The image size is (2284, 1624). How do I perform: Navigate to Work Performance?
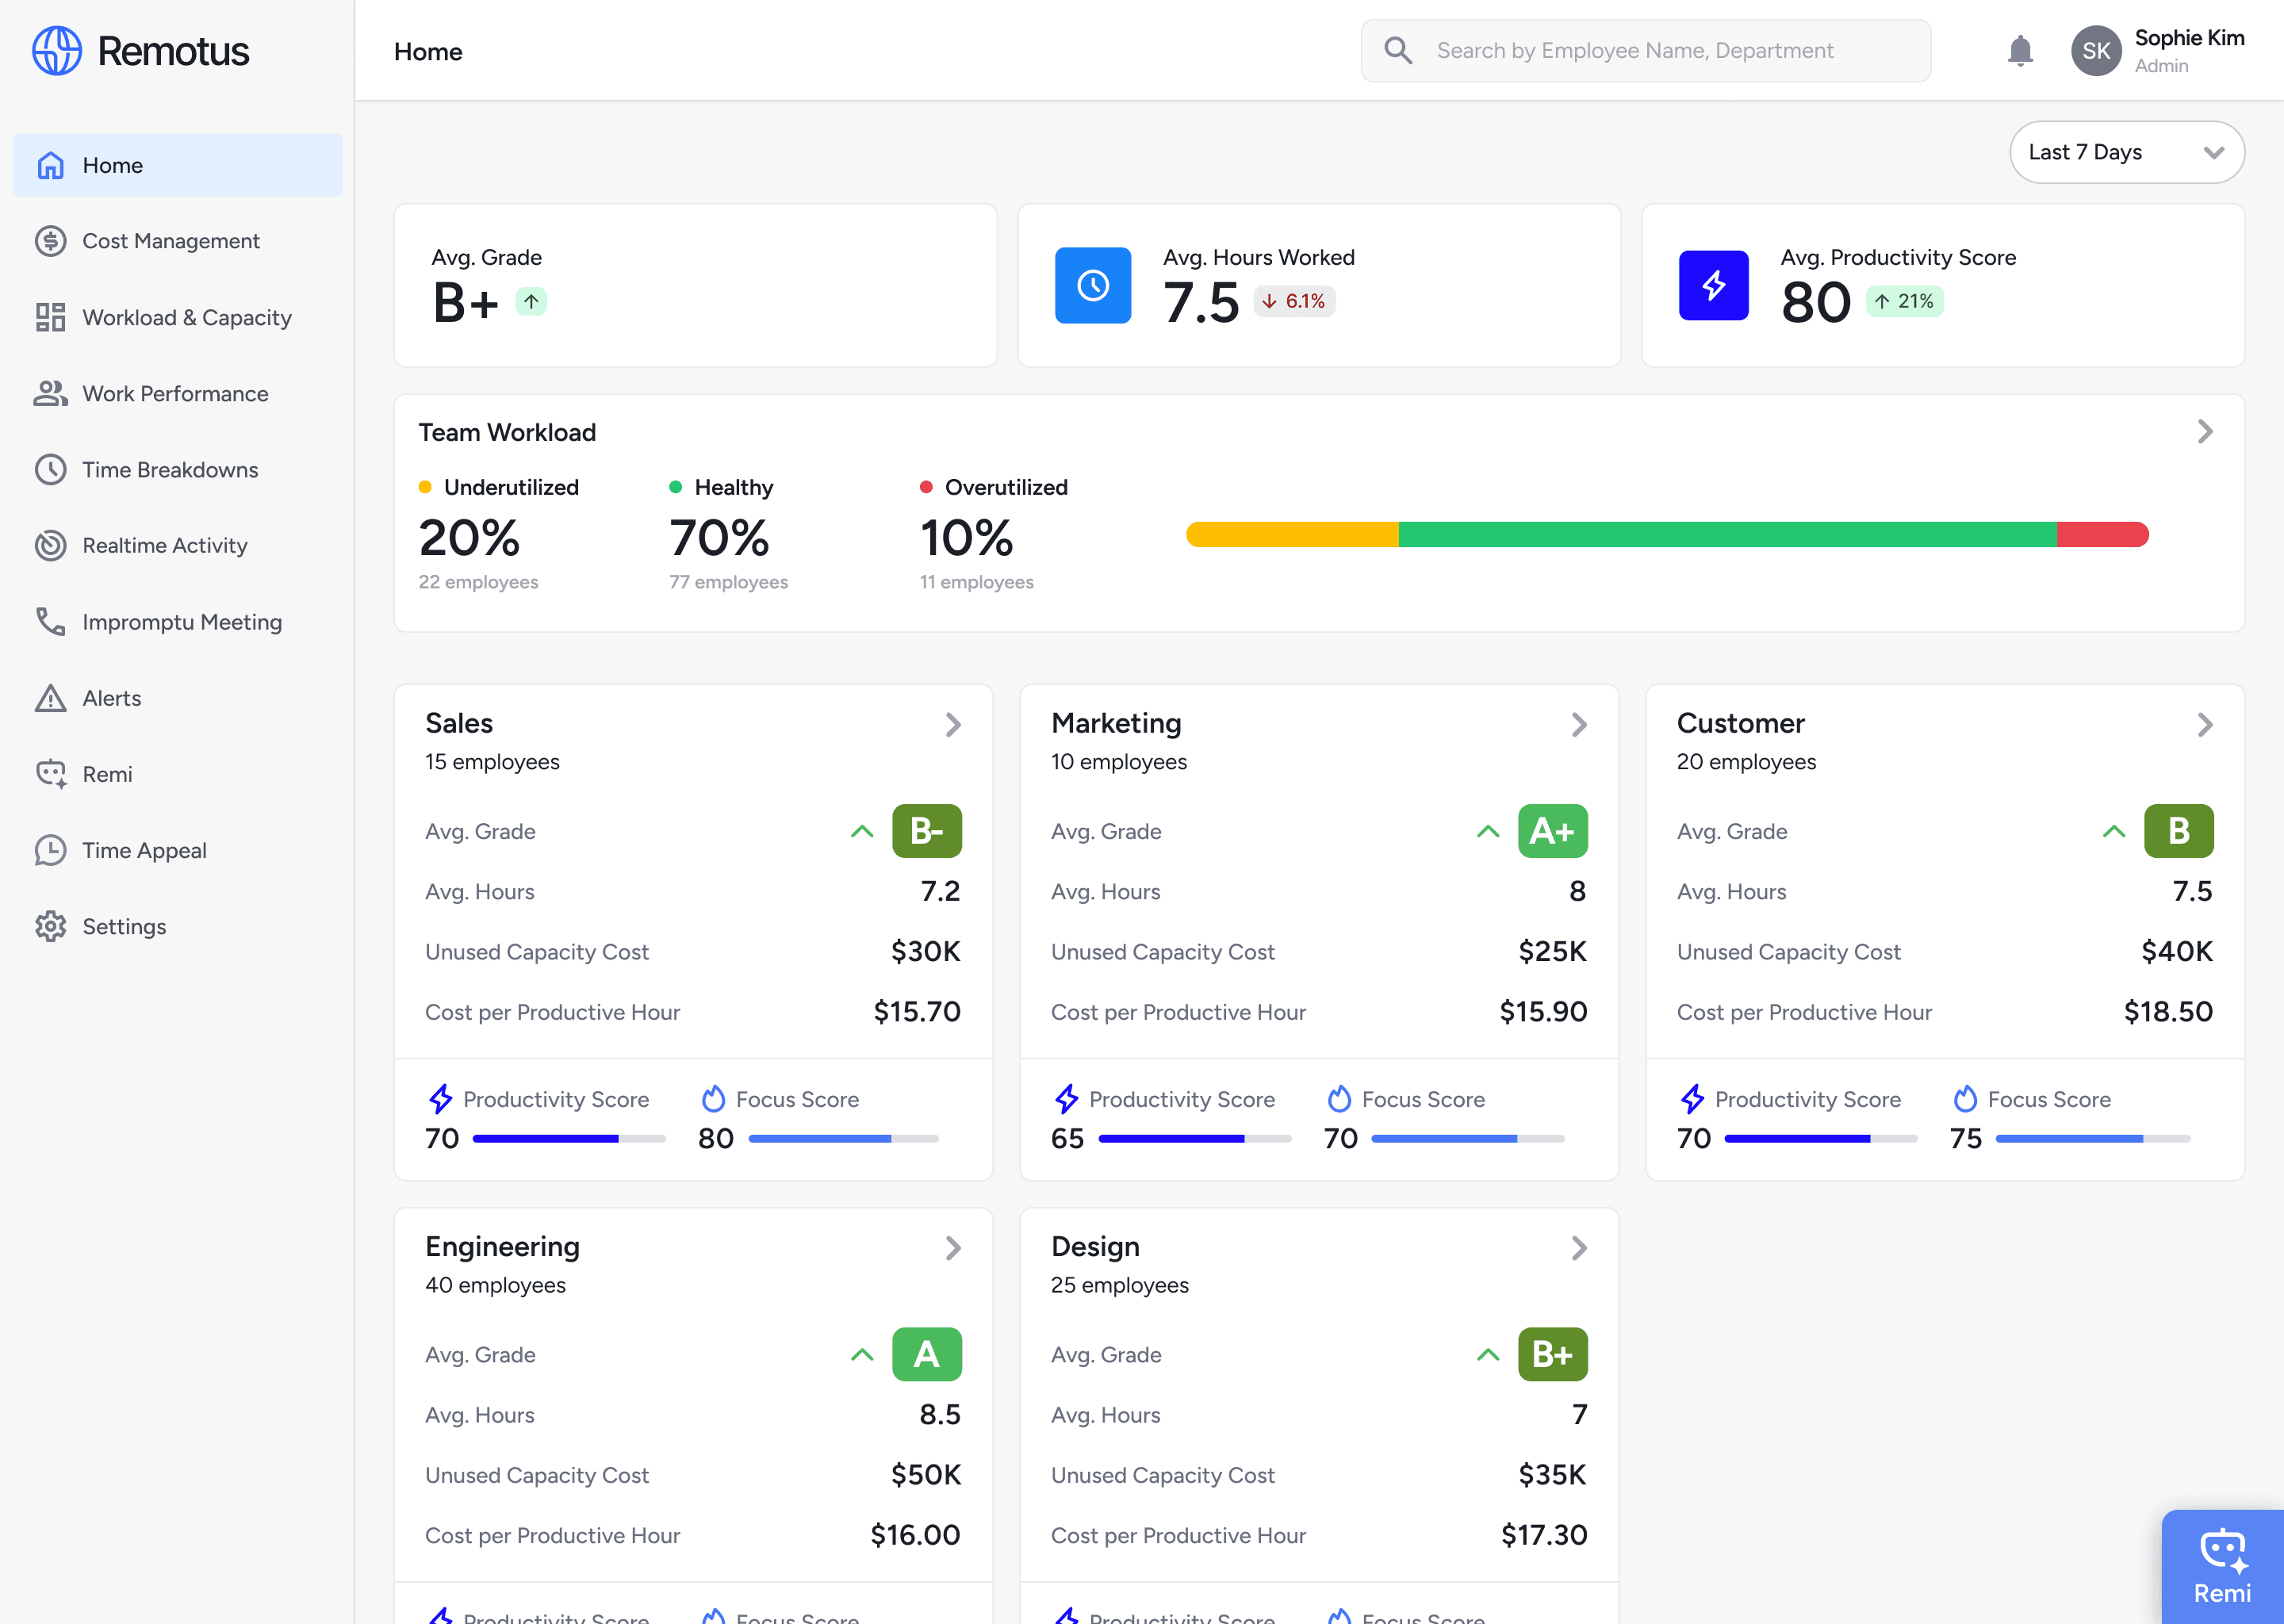(x=177, y=393)
